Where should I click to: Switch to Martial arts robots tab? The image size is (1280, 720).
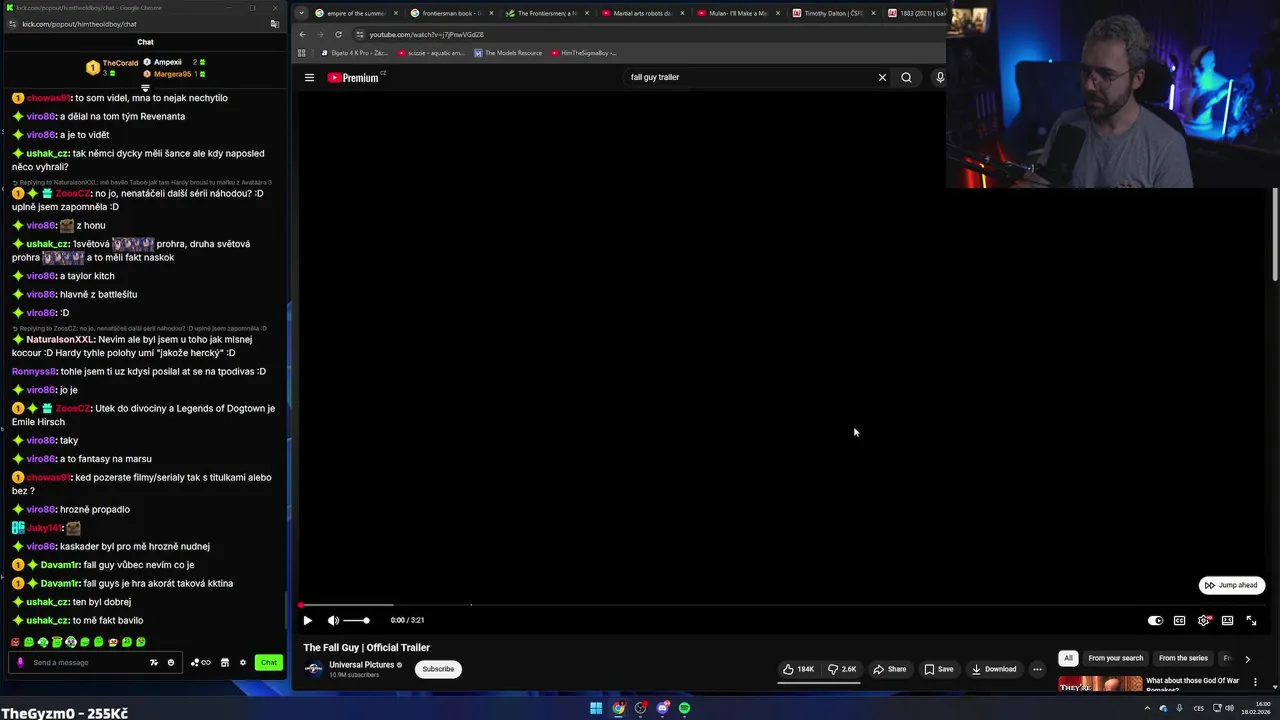point(644,13)
